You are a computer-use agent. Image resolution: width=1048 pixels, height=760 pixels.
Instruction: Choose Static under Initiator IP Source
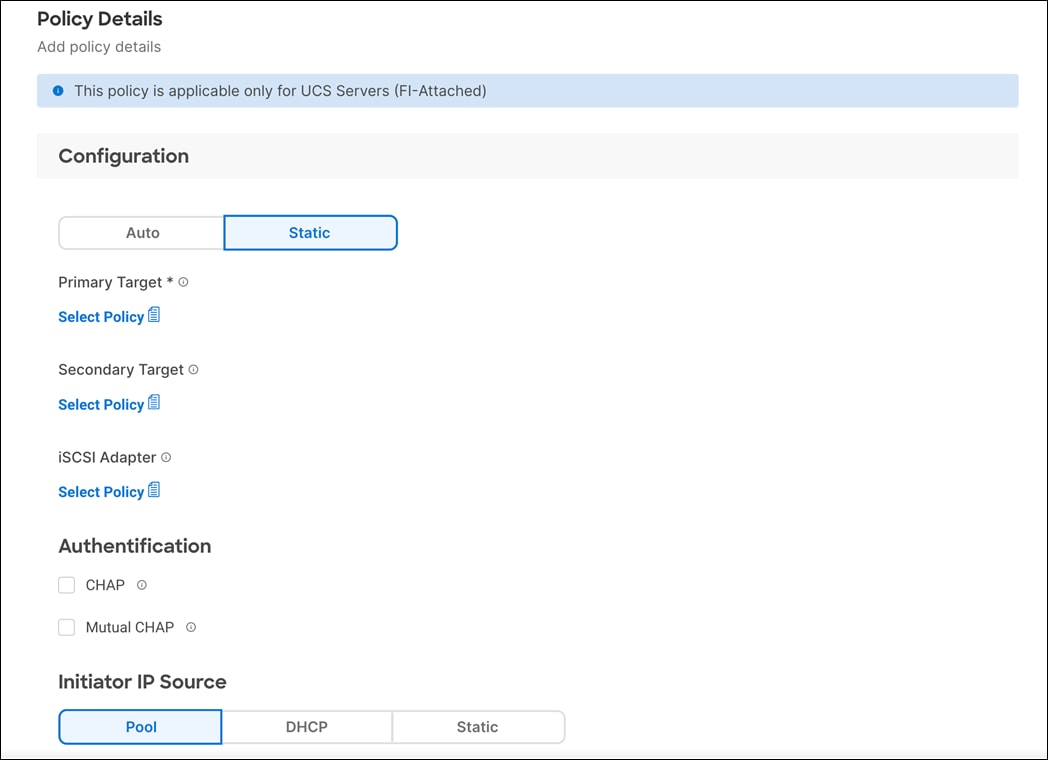(478, 727)
